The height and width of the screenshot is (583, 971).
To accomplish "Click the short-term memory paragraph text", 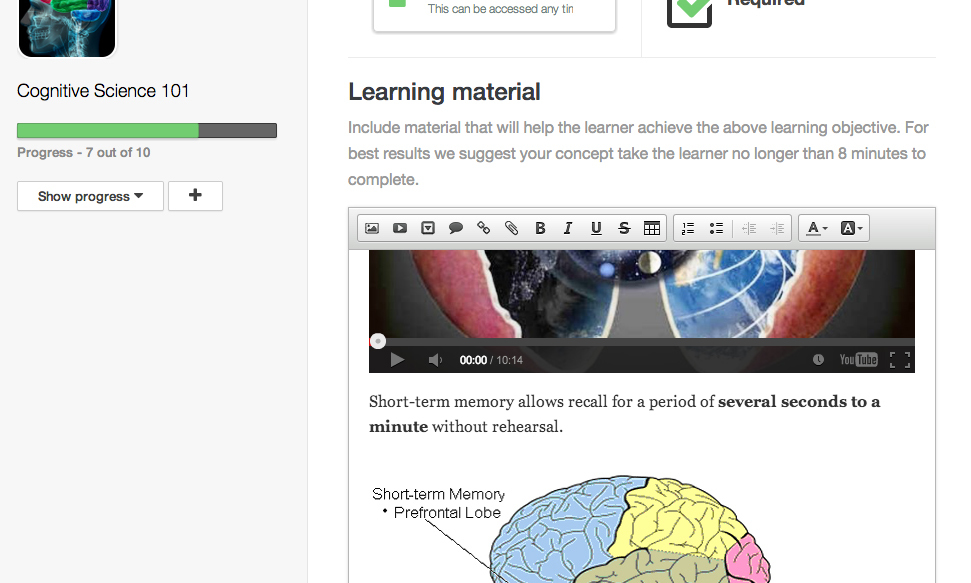I will (624, 414).
